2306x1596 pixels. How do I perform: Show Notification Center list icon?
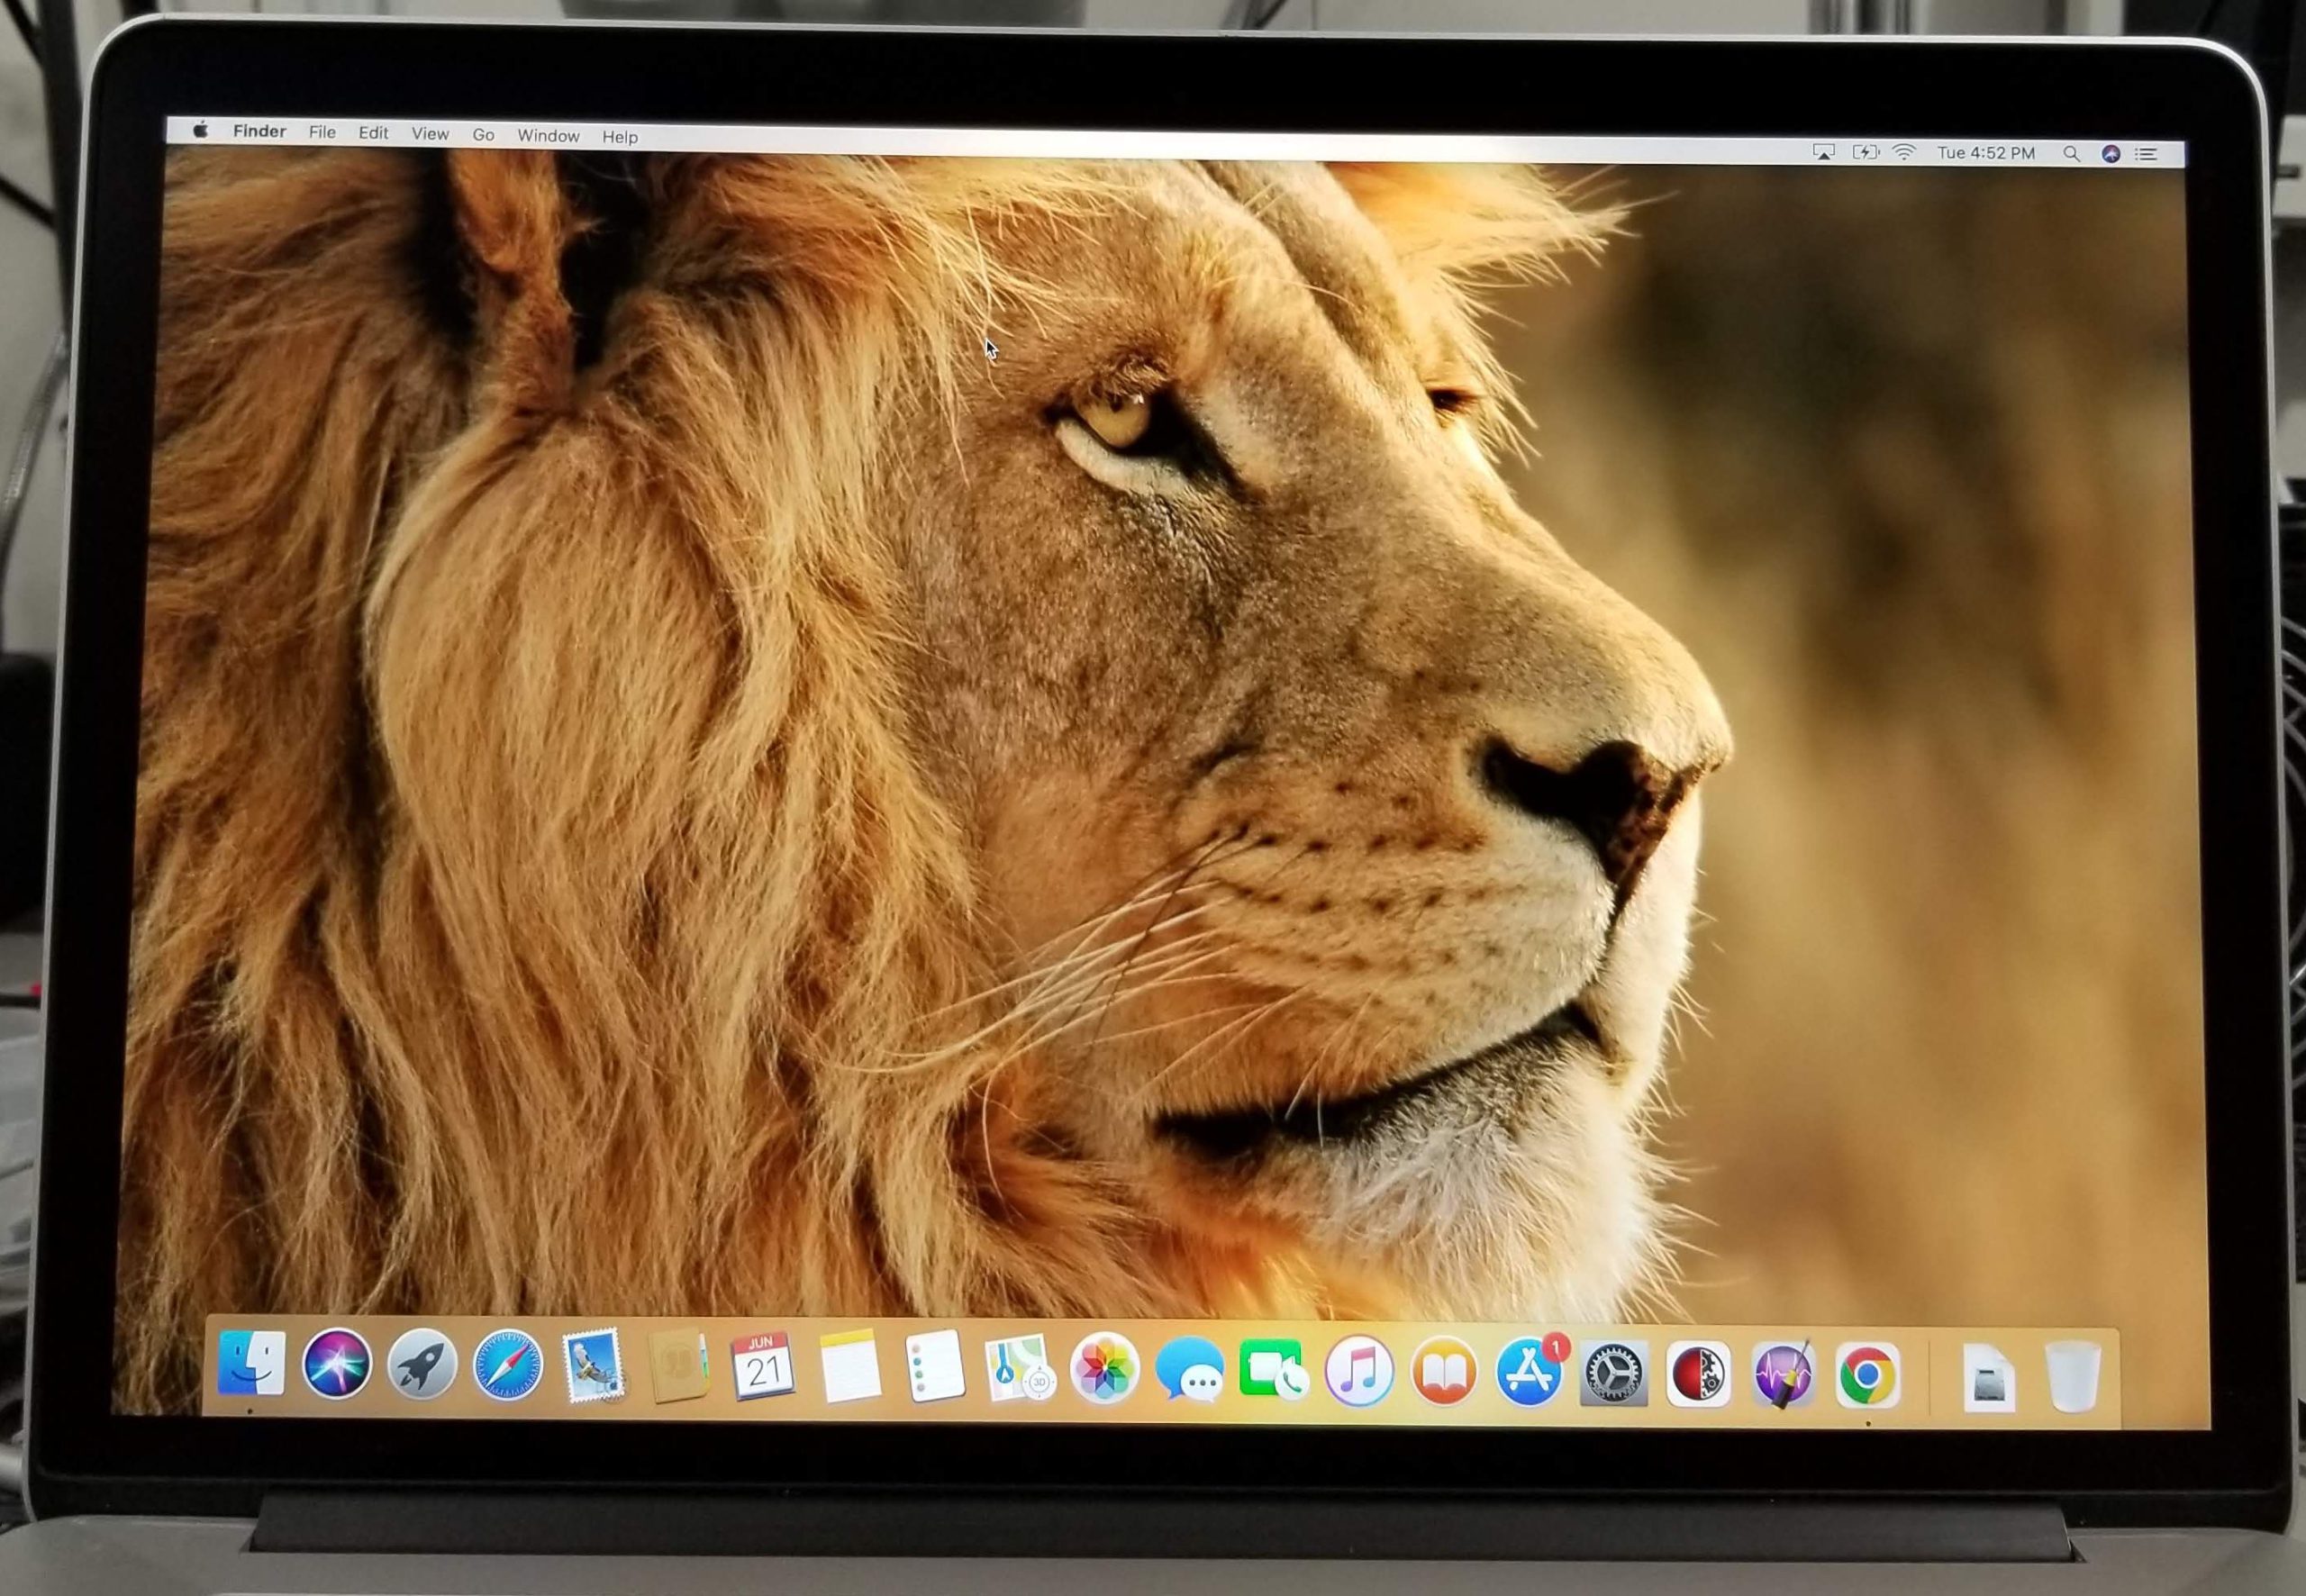click(2146, 155)
